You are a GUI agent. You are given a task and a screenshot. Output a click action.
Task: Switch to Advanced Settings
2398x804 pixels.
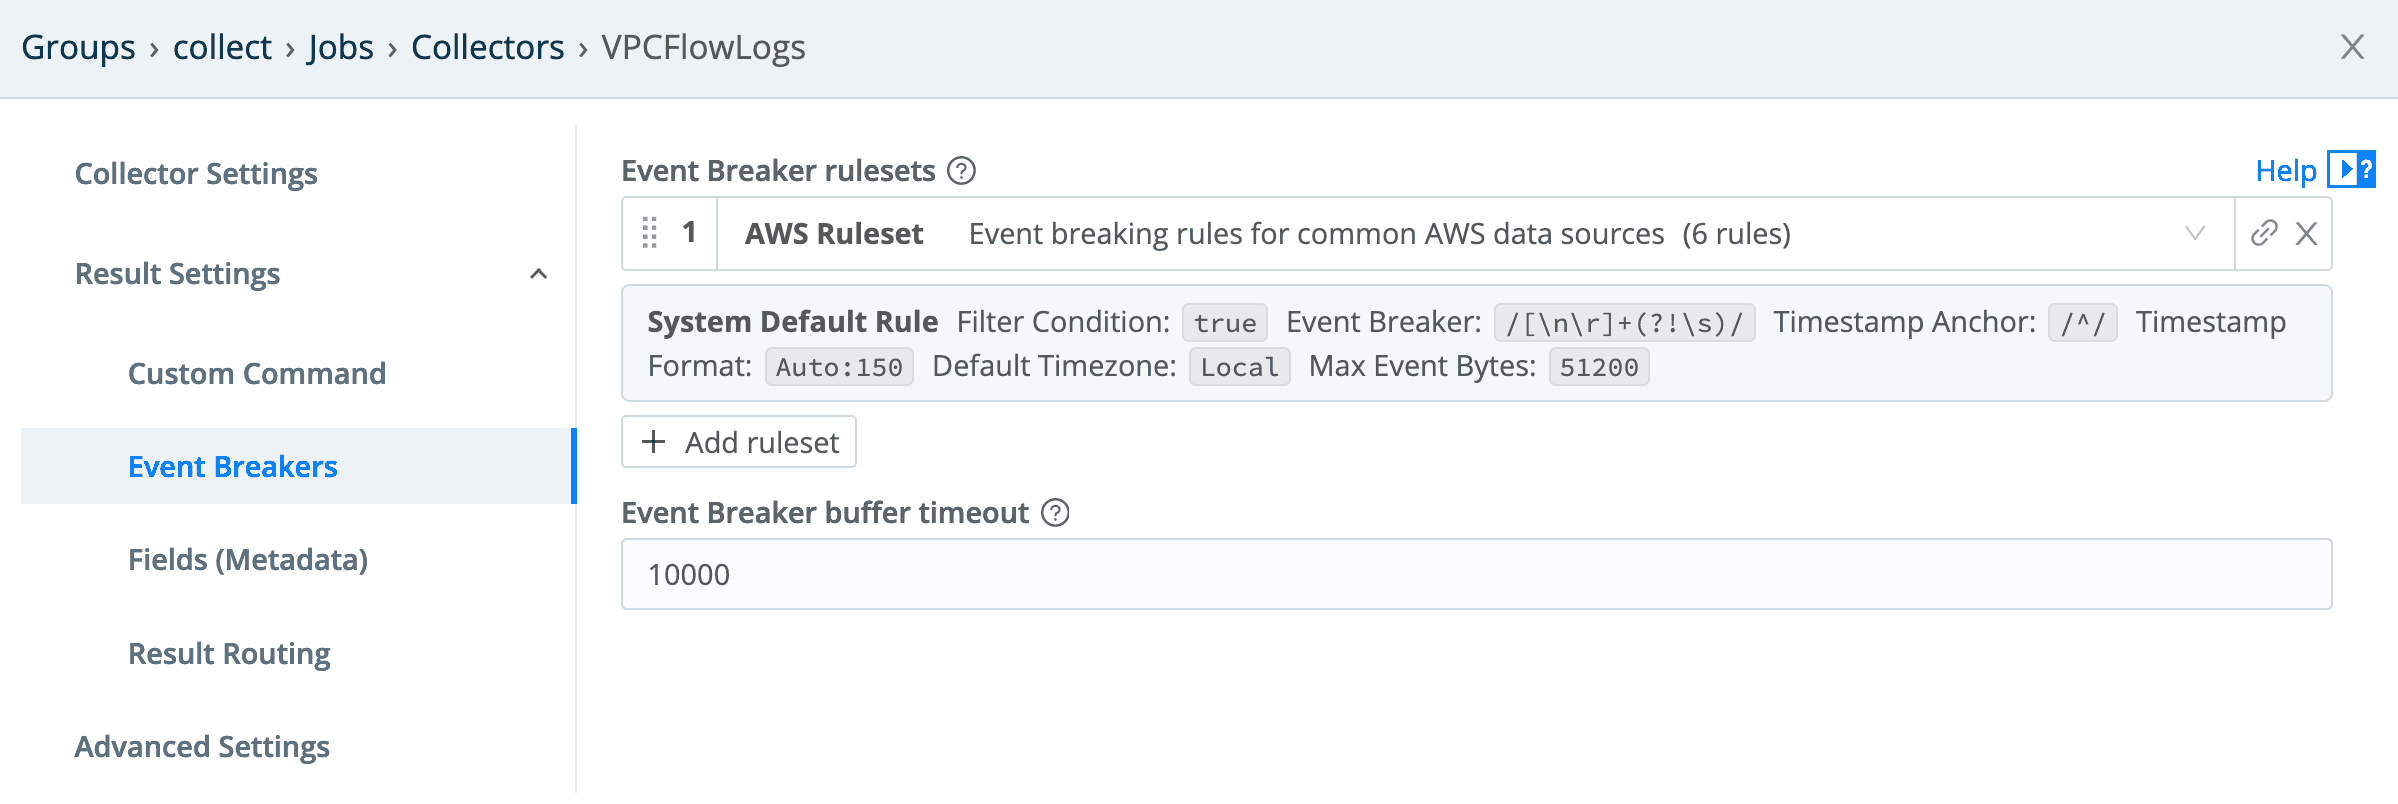coord(202,747)
